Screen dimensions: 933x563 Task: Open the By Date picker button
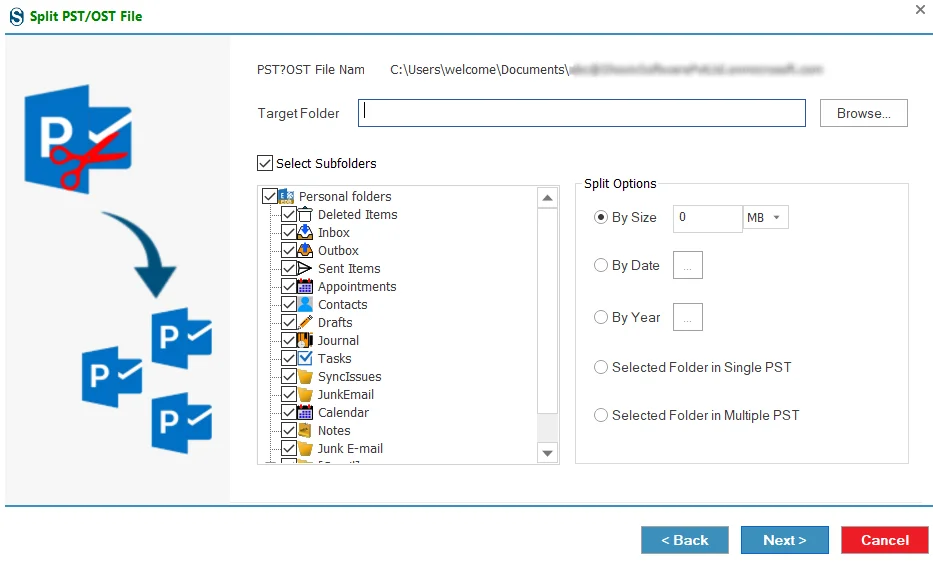(688, 265)
